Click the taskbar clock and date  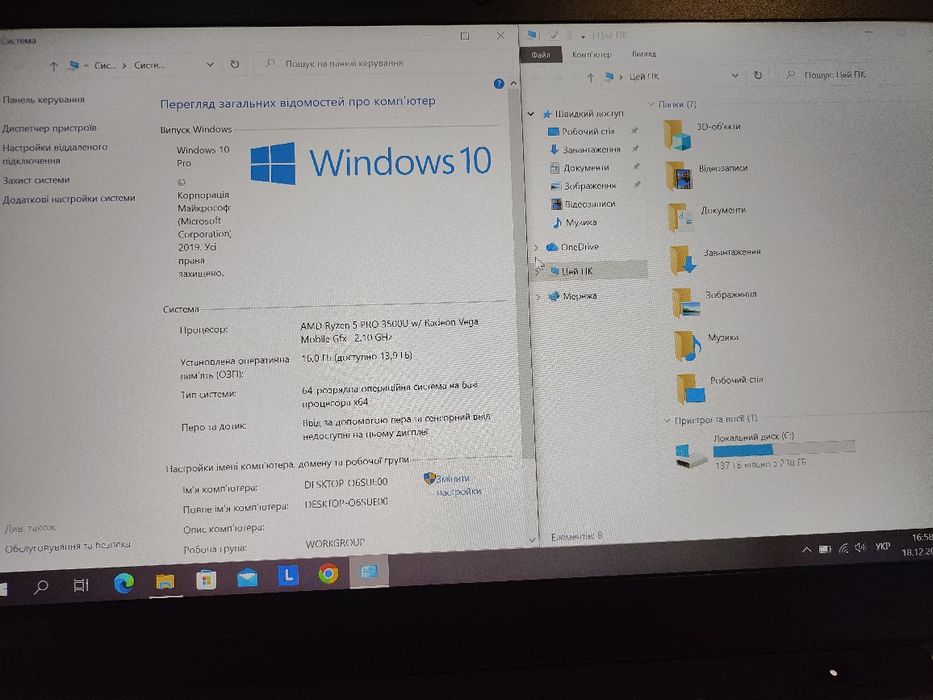click(x=917, y=545)
